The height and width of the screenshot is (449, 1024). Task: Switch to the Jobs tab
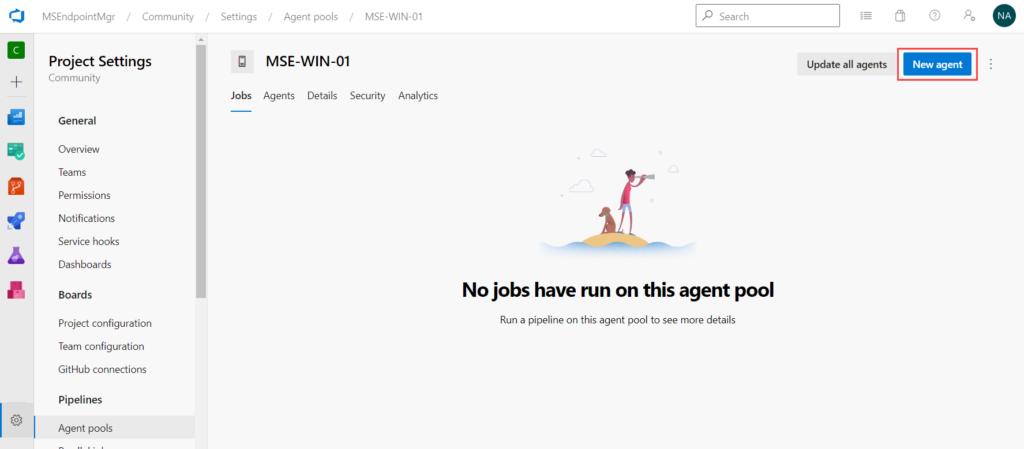coord(241,95)
